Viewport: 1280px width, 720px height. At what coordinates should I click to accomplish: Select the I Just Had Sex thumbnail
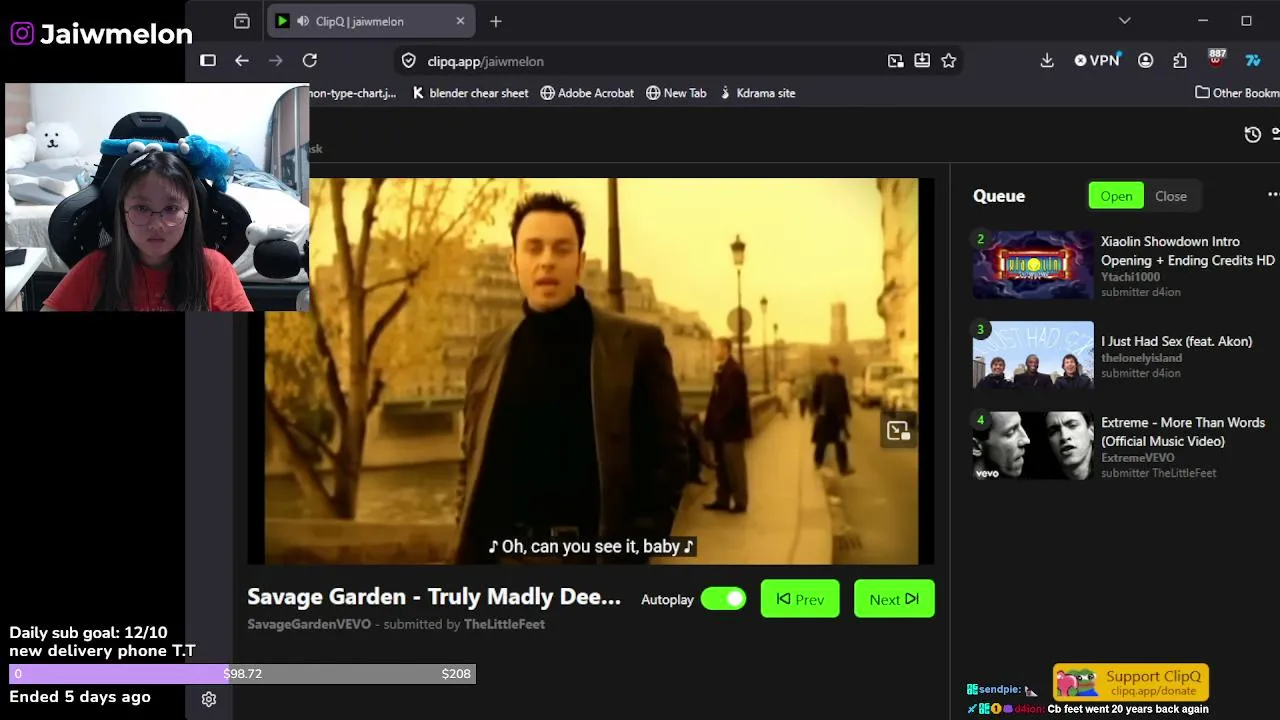coord(1033,355)
